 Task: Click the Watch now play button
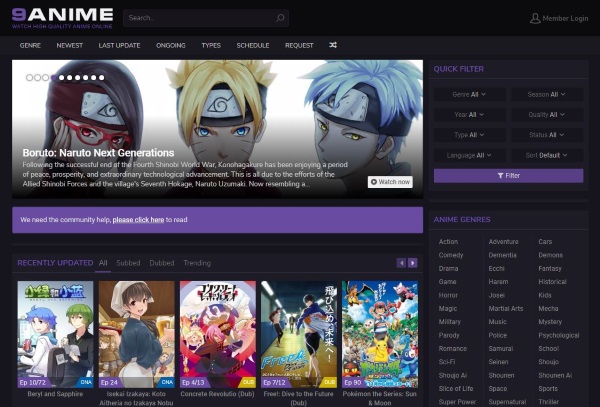coord(389,182)
